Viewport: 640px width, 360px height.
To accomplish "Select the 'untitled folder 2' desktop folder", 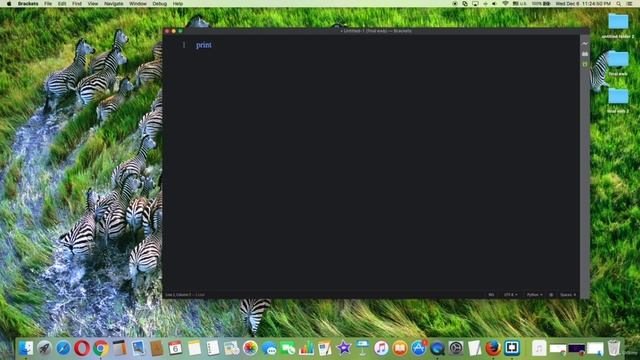I will tap(618, 26).
